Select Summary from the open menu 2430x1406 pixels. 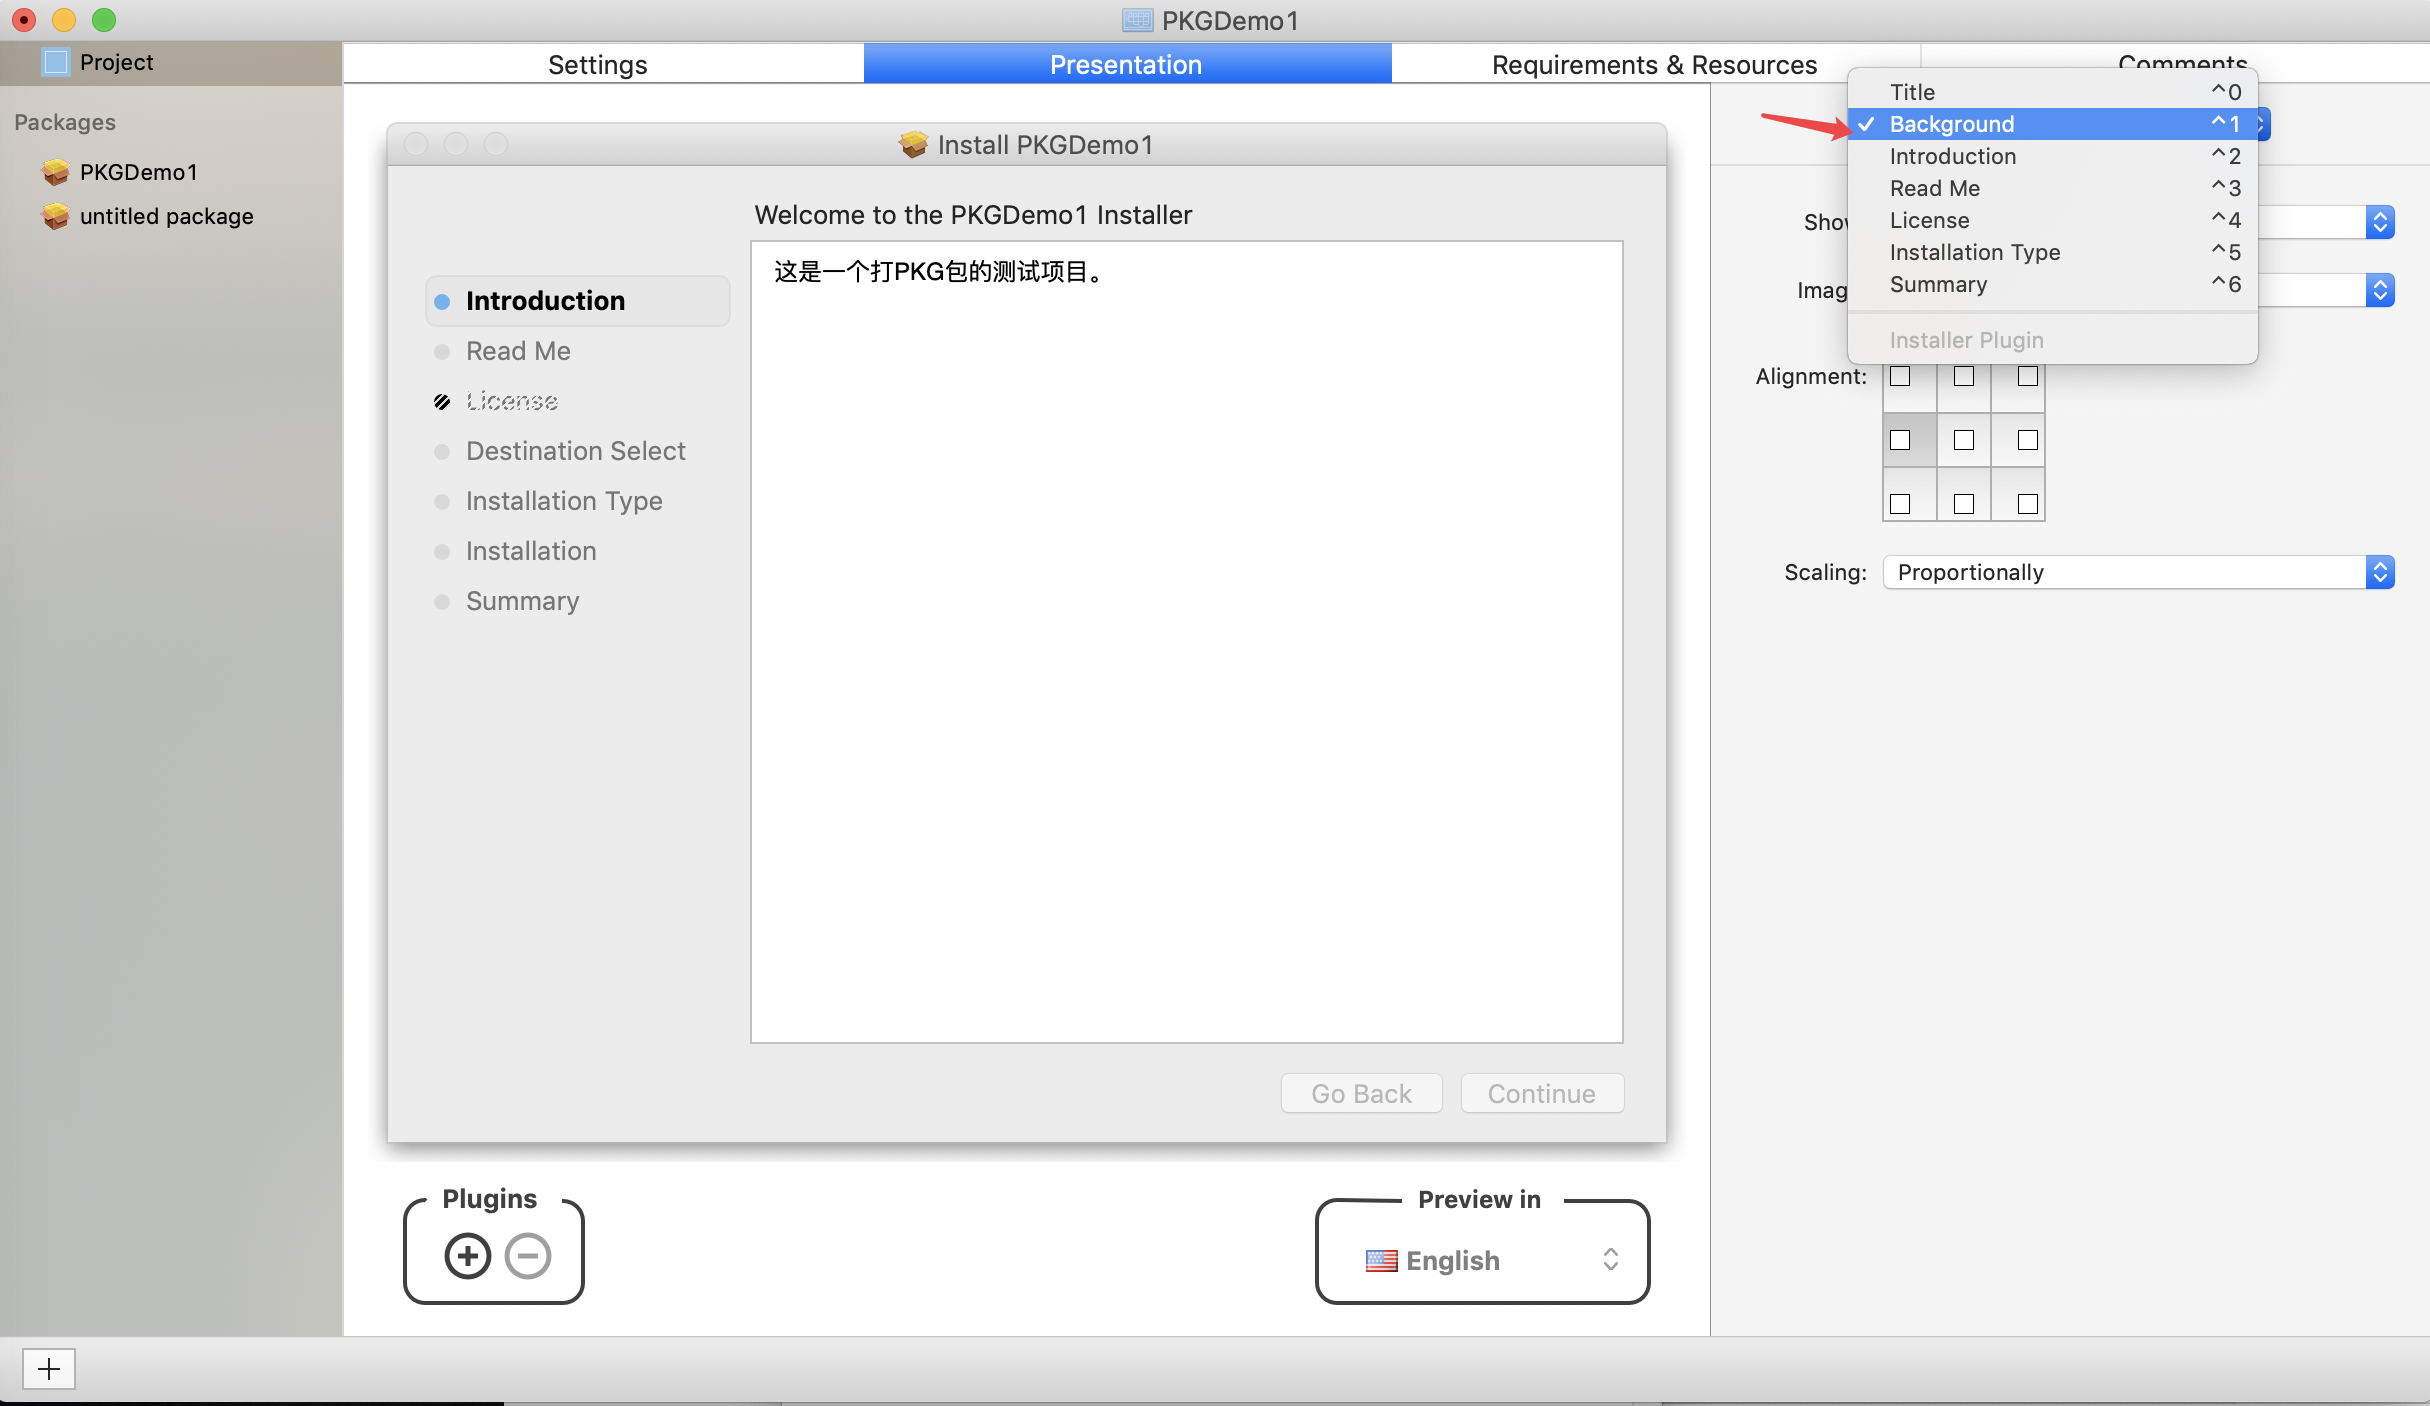click(x=1937, y=284)
